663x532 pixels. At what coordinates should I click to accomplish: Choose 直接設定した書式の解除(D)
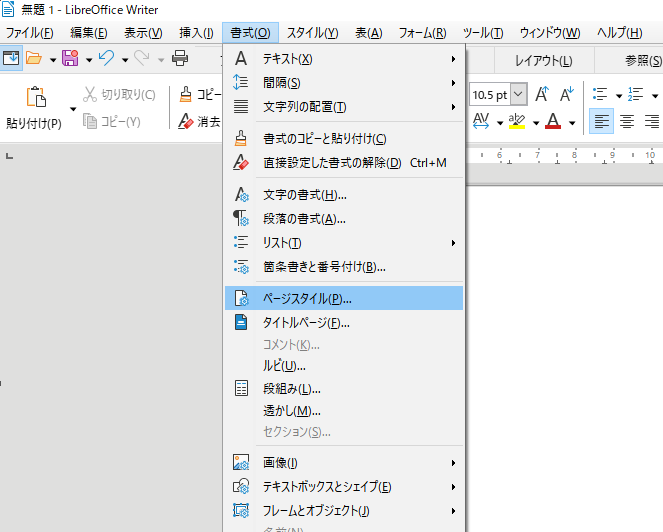click(344, 162)
